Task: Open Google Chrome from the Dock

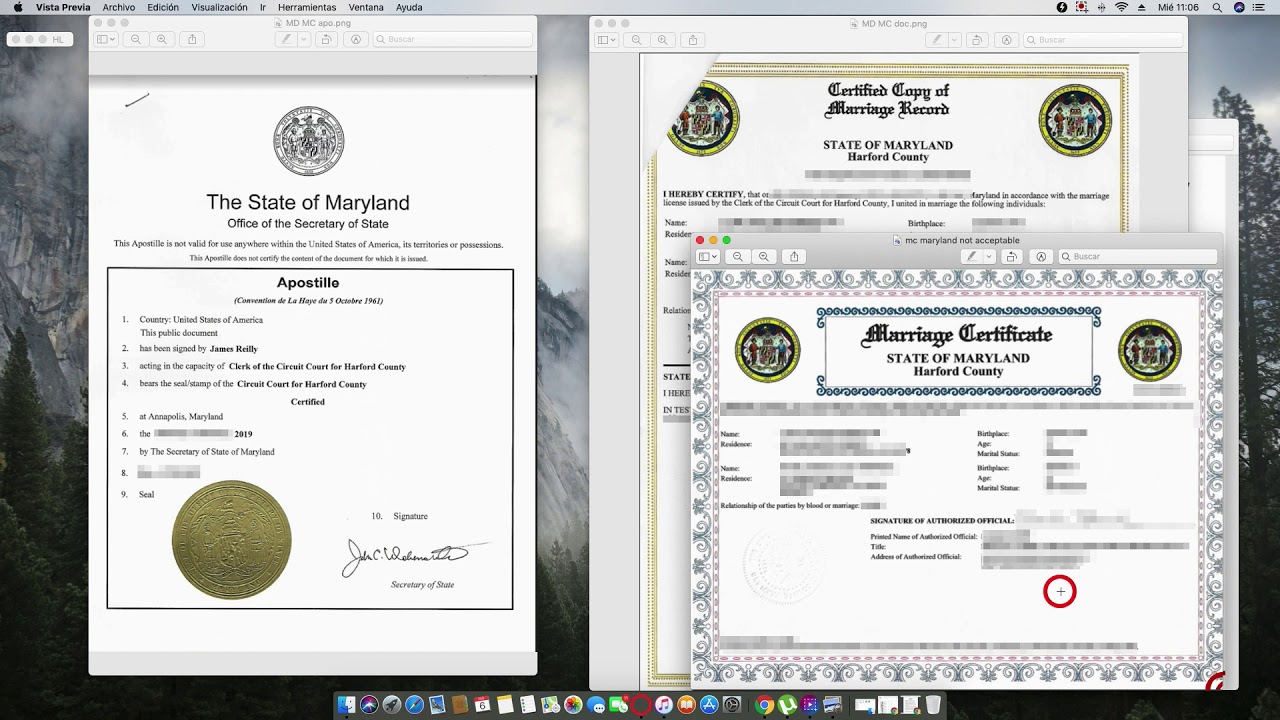Action: pos(764,705)
